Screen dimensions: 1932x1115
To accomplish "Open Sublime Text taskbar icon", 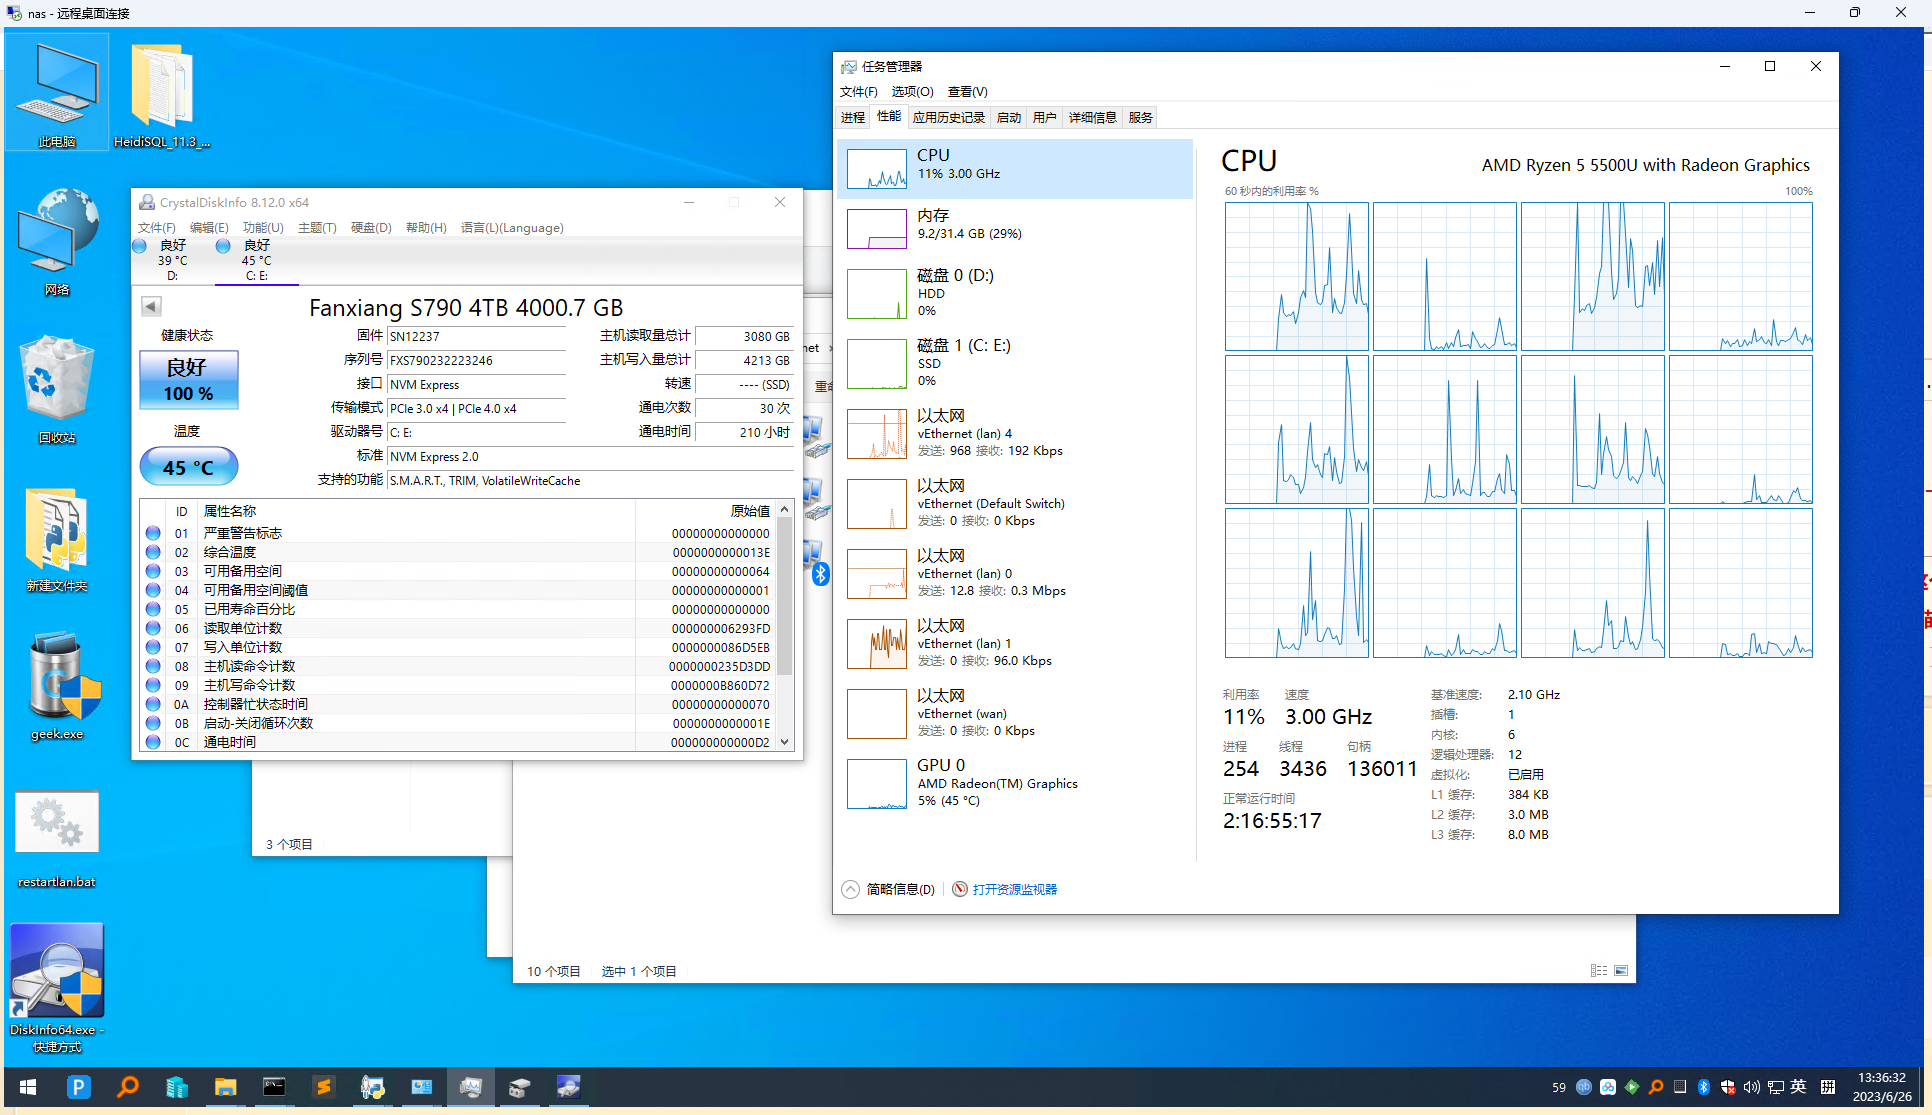I will tap(323, 1087).
